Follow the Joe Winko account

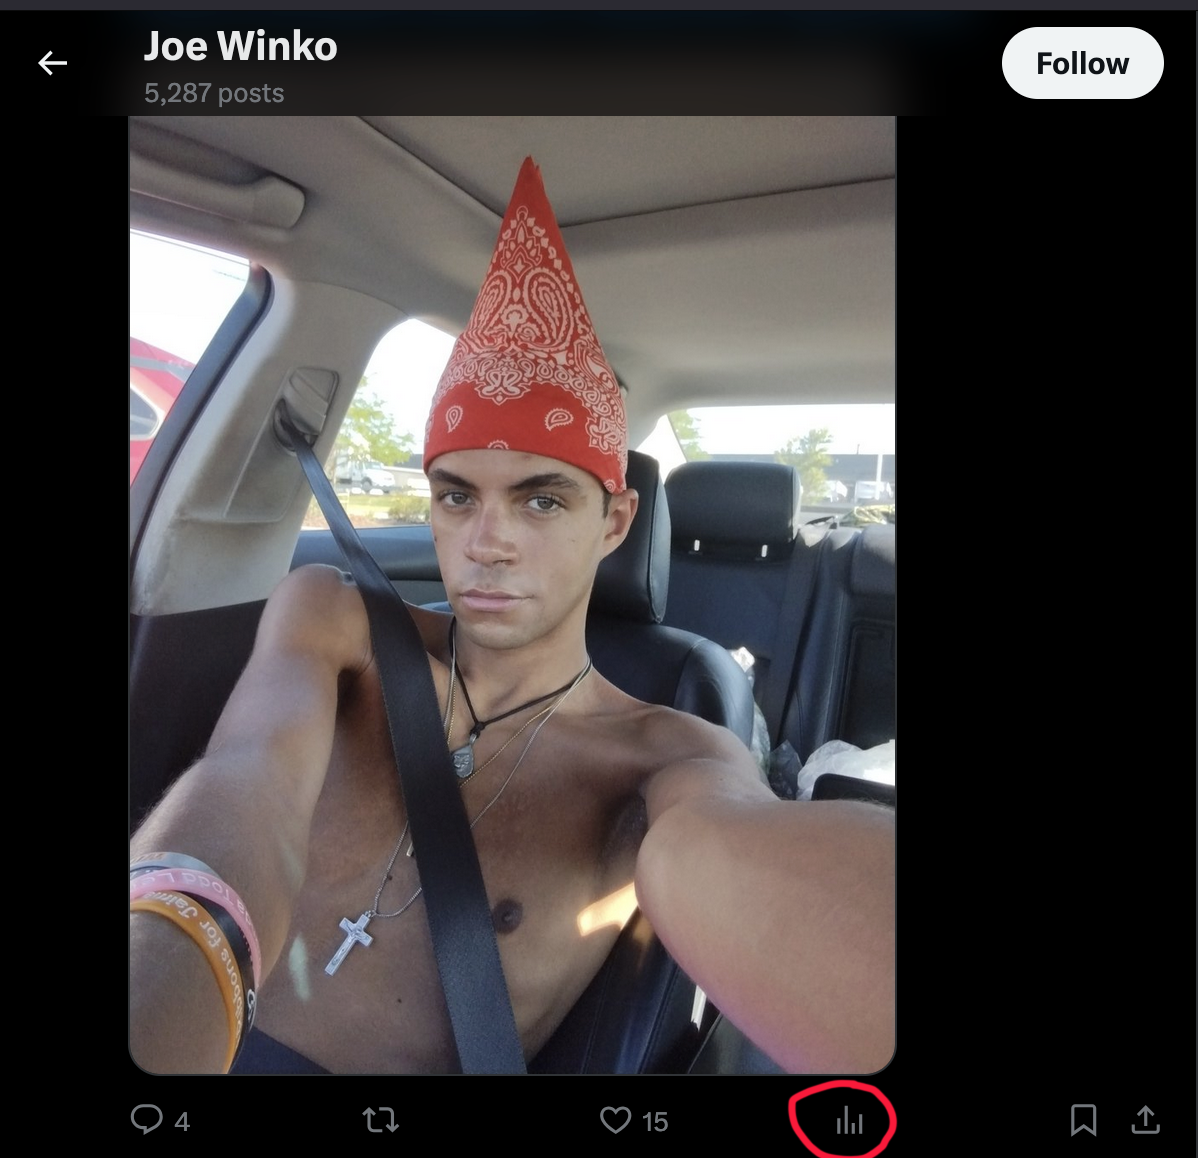[1082, 63]
